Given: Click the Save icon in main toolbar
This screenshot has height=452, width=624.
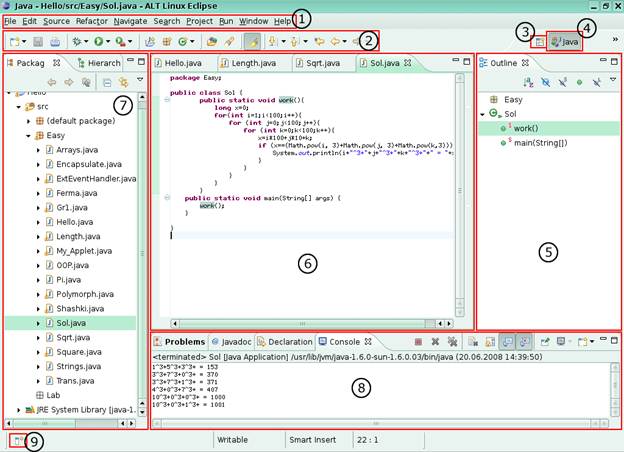Looking at the screenshot, I should (37, 42).
